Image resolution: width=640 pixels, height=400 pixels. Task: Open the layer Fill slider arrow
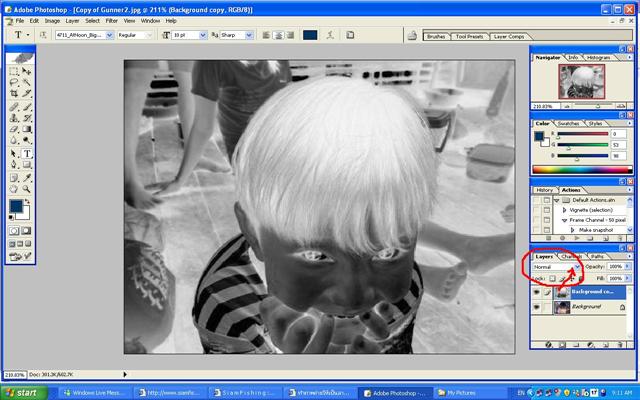tap(627, 278)
